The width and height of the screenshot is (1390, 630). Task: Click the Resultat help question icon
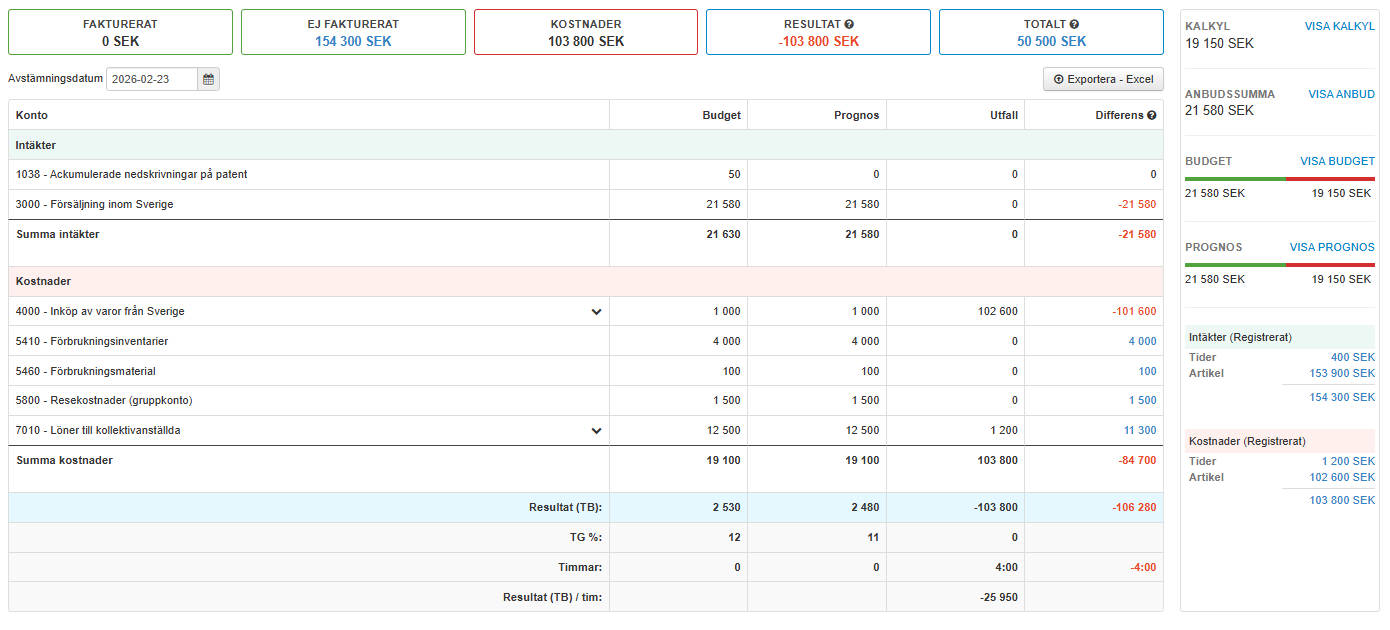[x=849, y=24]
